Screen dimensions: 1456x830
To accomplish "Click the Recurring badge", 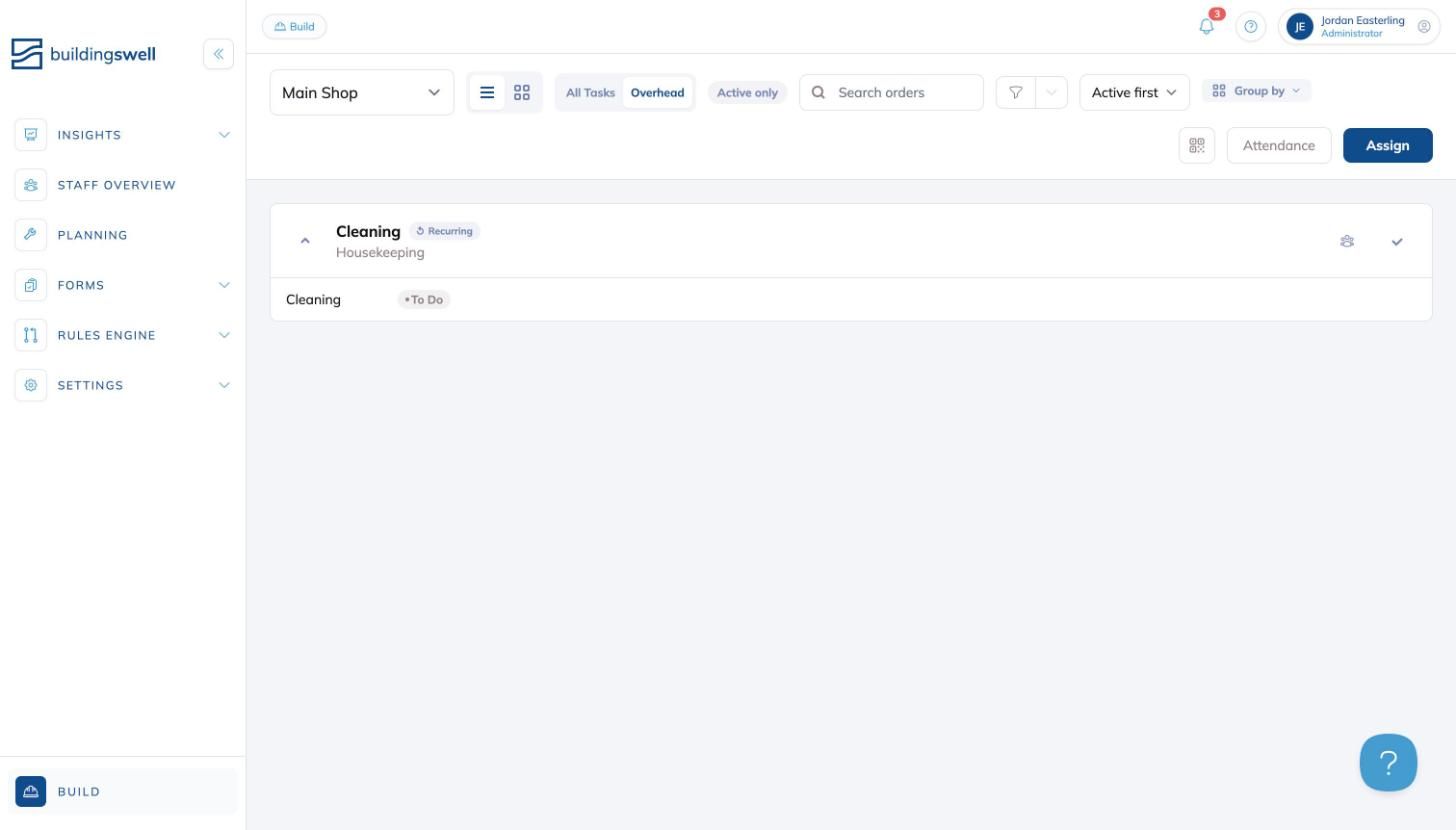I will (x=444, y=231).
